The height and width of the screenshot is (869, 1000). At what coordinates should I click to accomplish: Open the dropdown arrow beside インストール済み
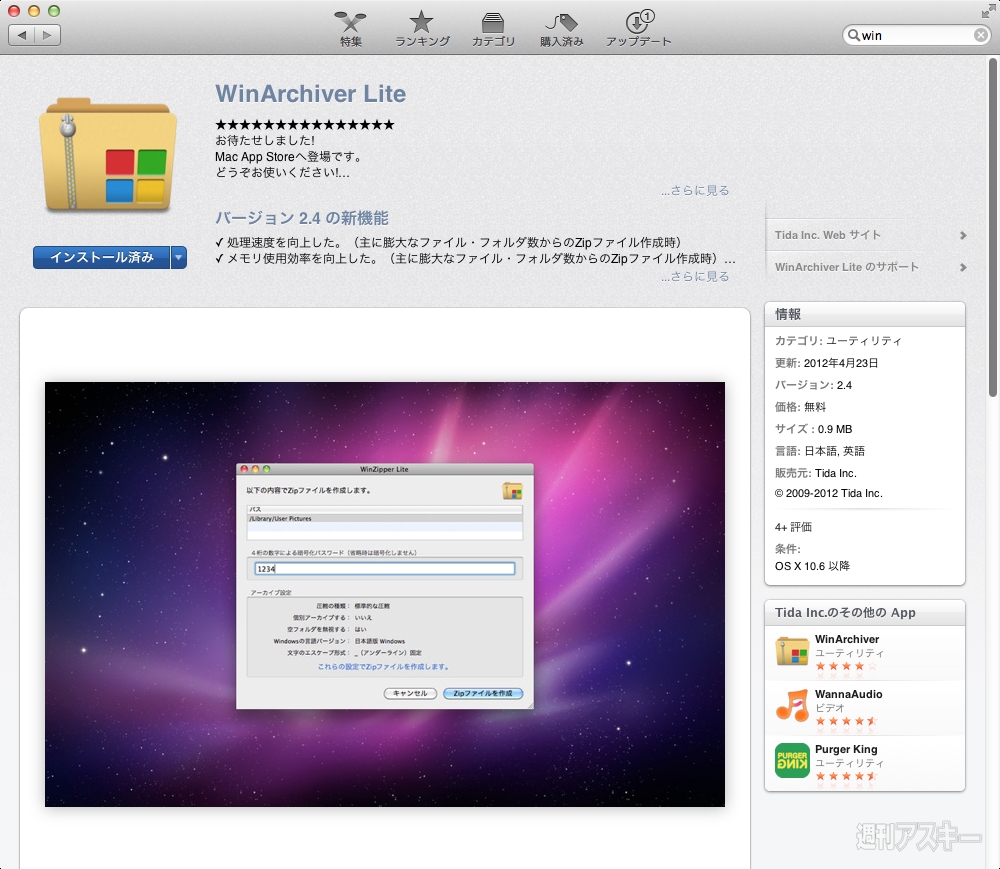[179, 257]
